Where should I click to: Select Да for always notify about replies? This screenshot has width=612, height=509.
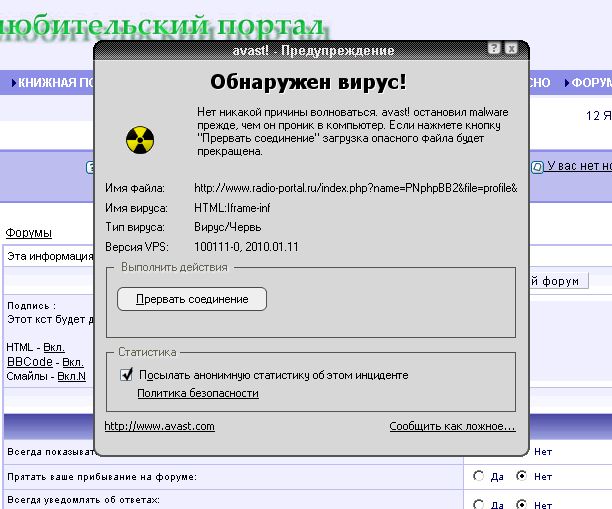click(x=478, y=502)
